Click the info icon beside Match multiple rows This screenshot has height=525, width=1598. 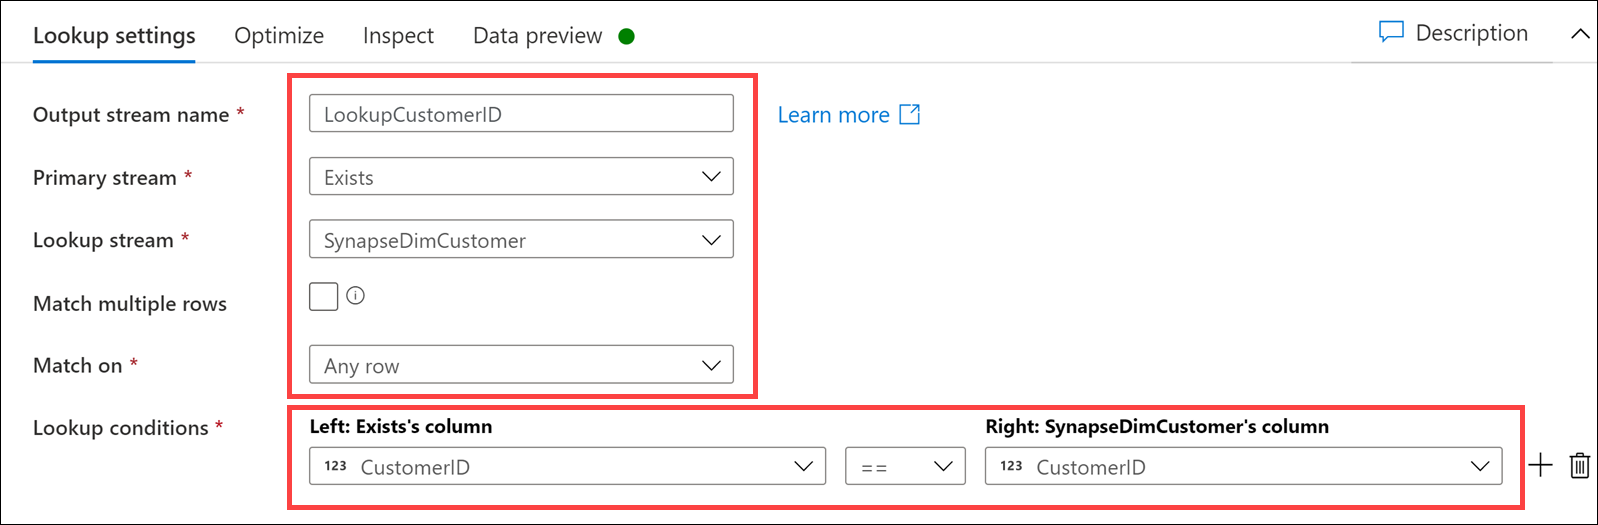point(355,296)
